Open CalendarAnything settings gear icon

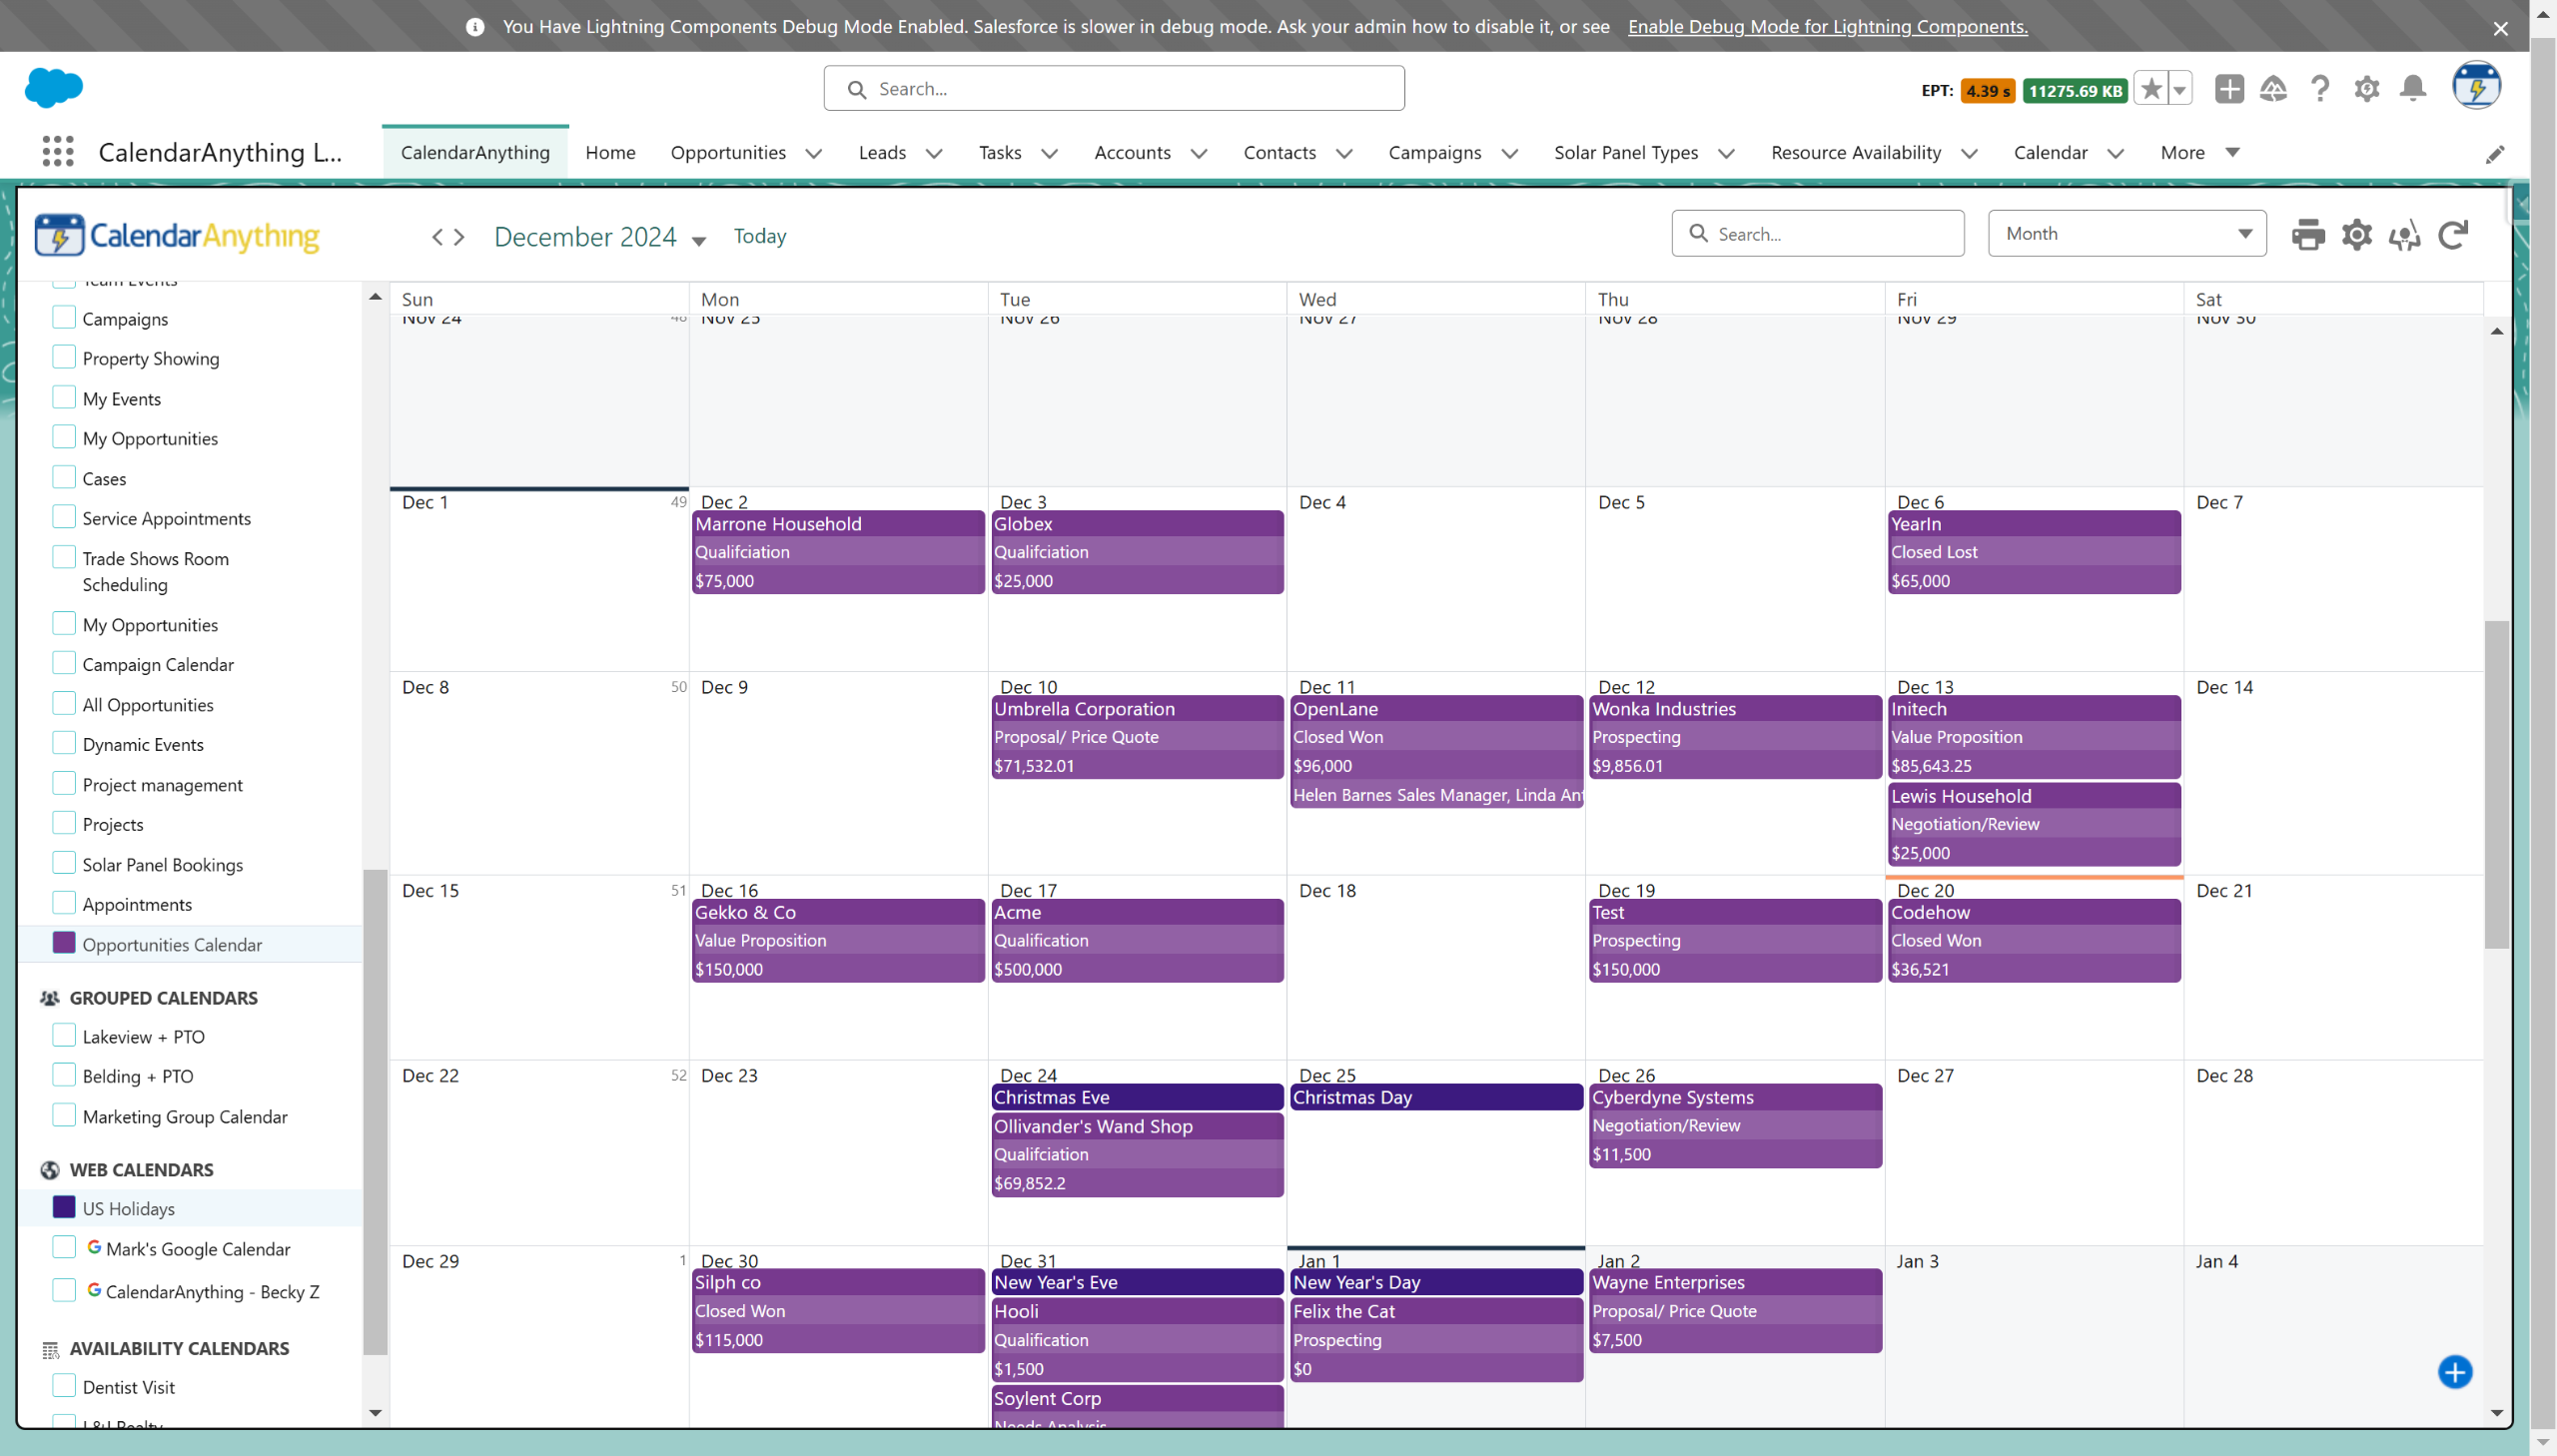[x=2356, y=235]
